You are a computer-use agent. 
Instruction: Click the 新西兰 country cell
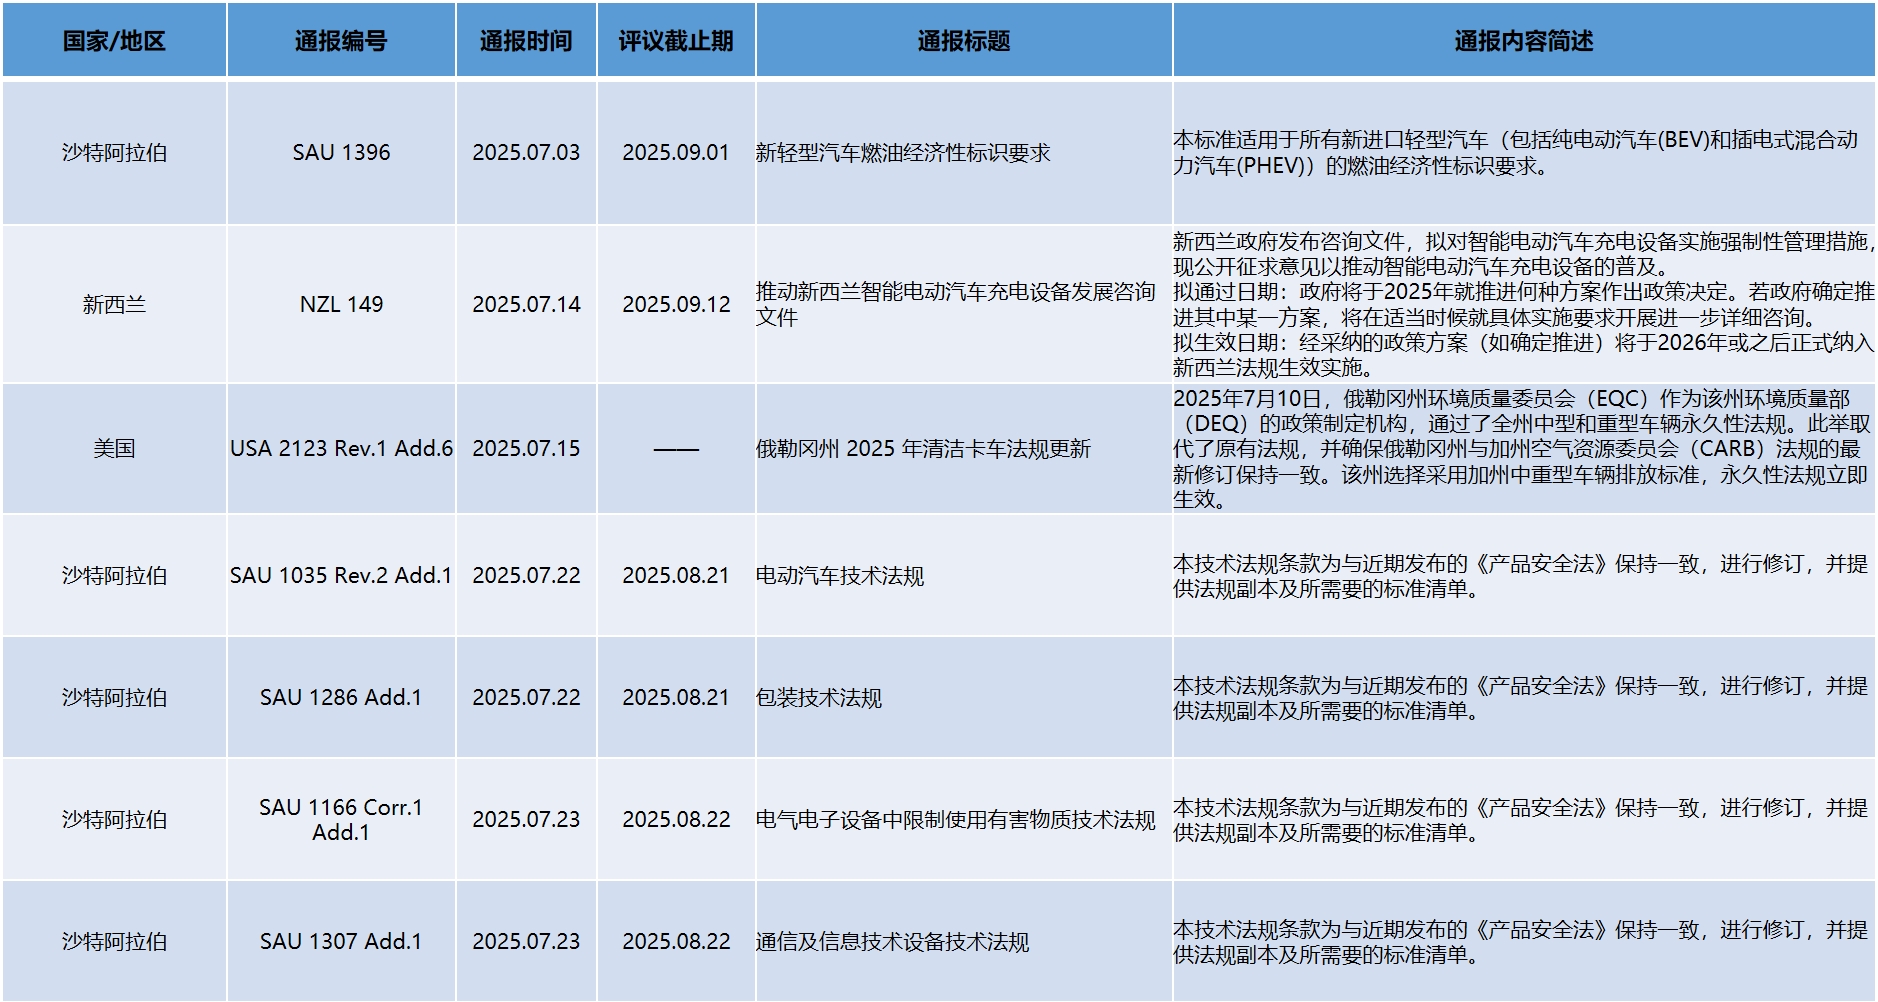(114, 305)
